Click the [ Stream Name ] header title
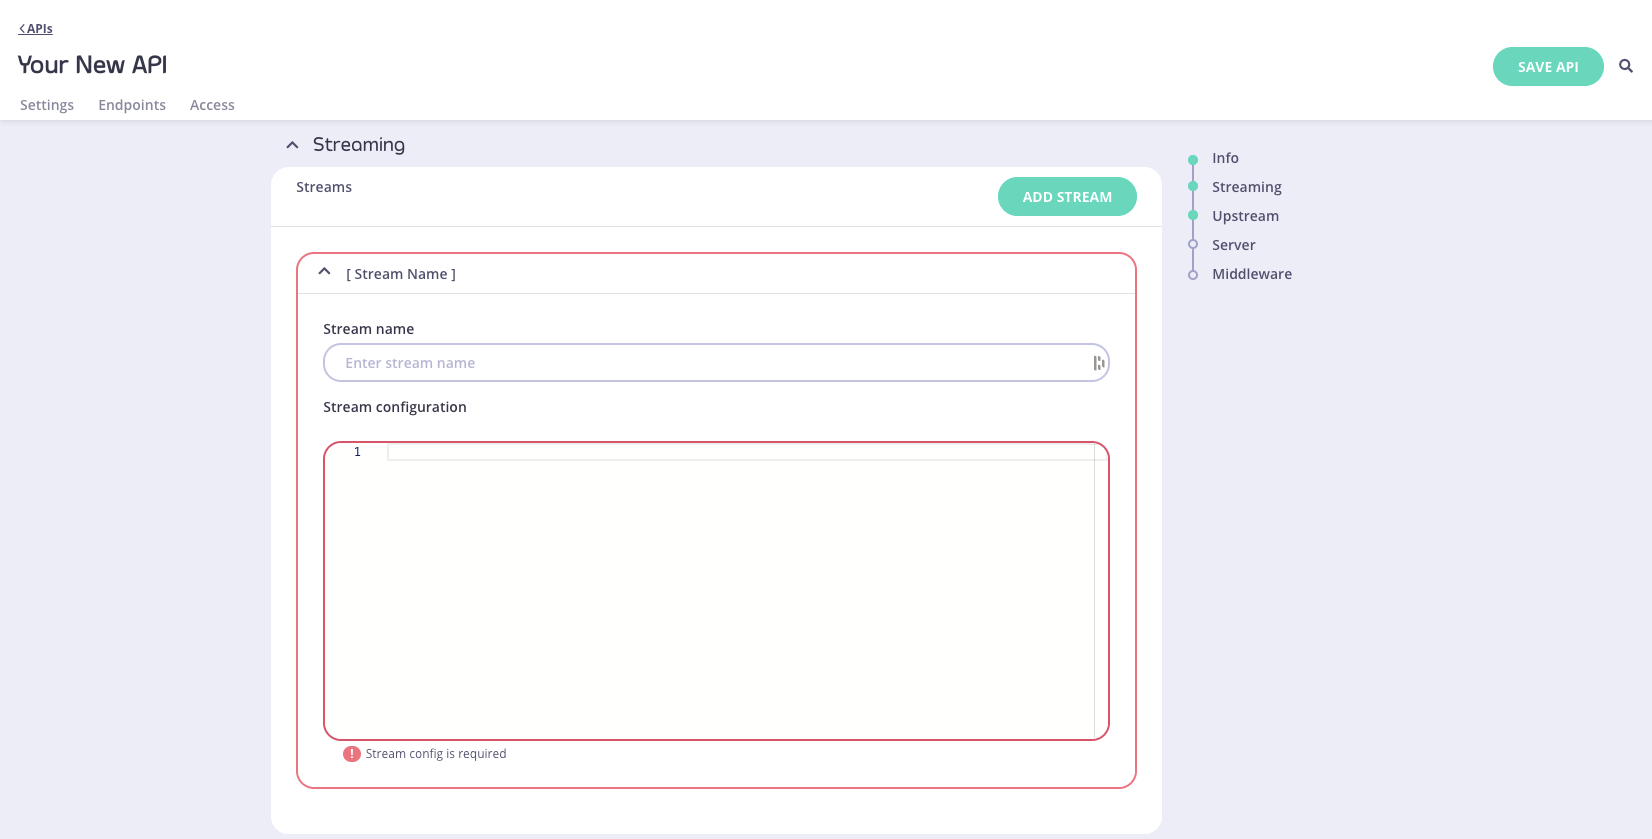1652x839 pixels. [401, 274]
